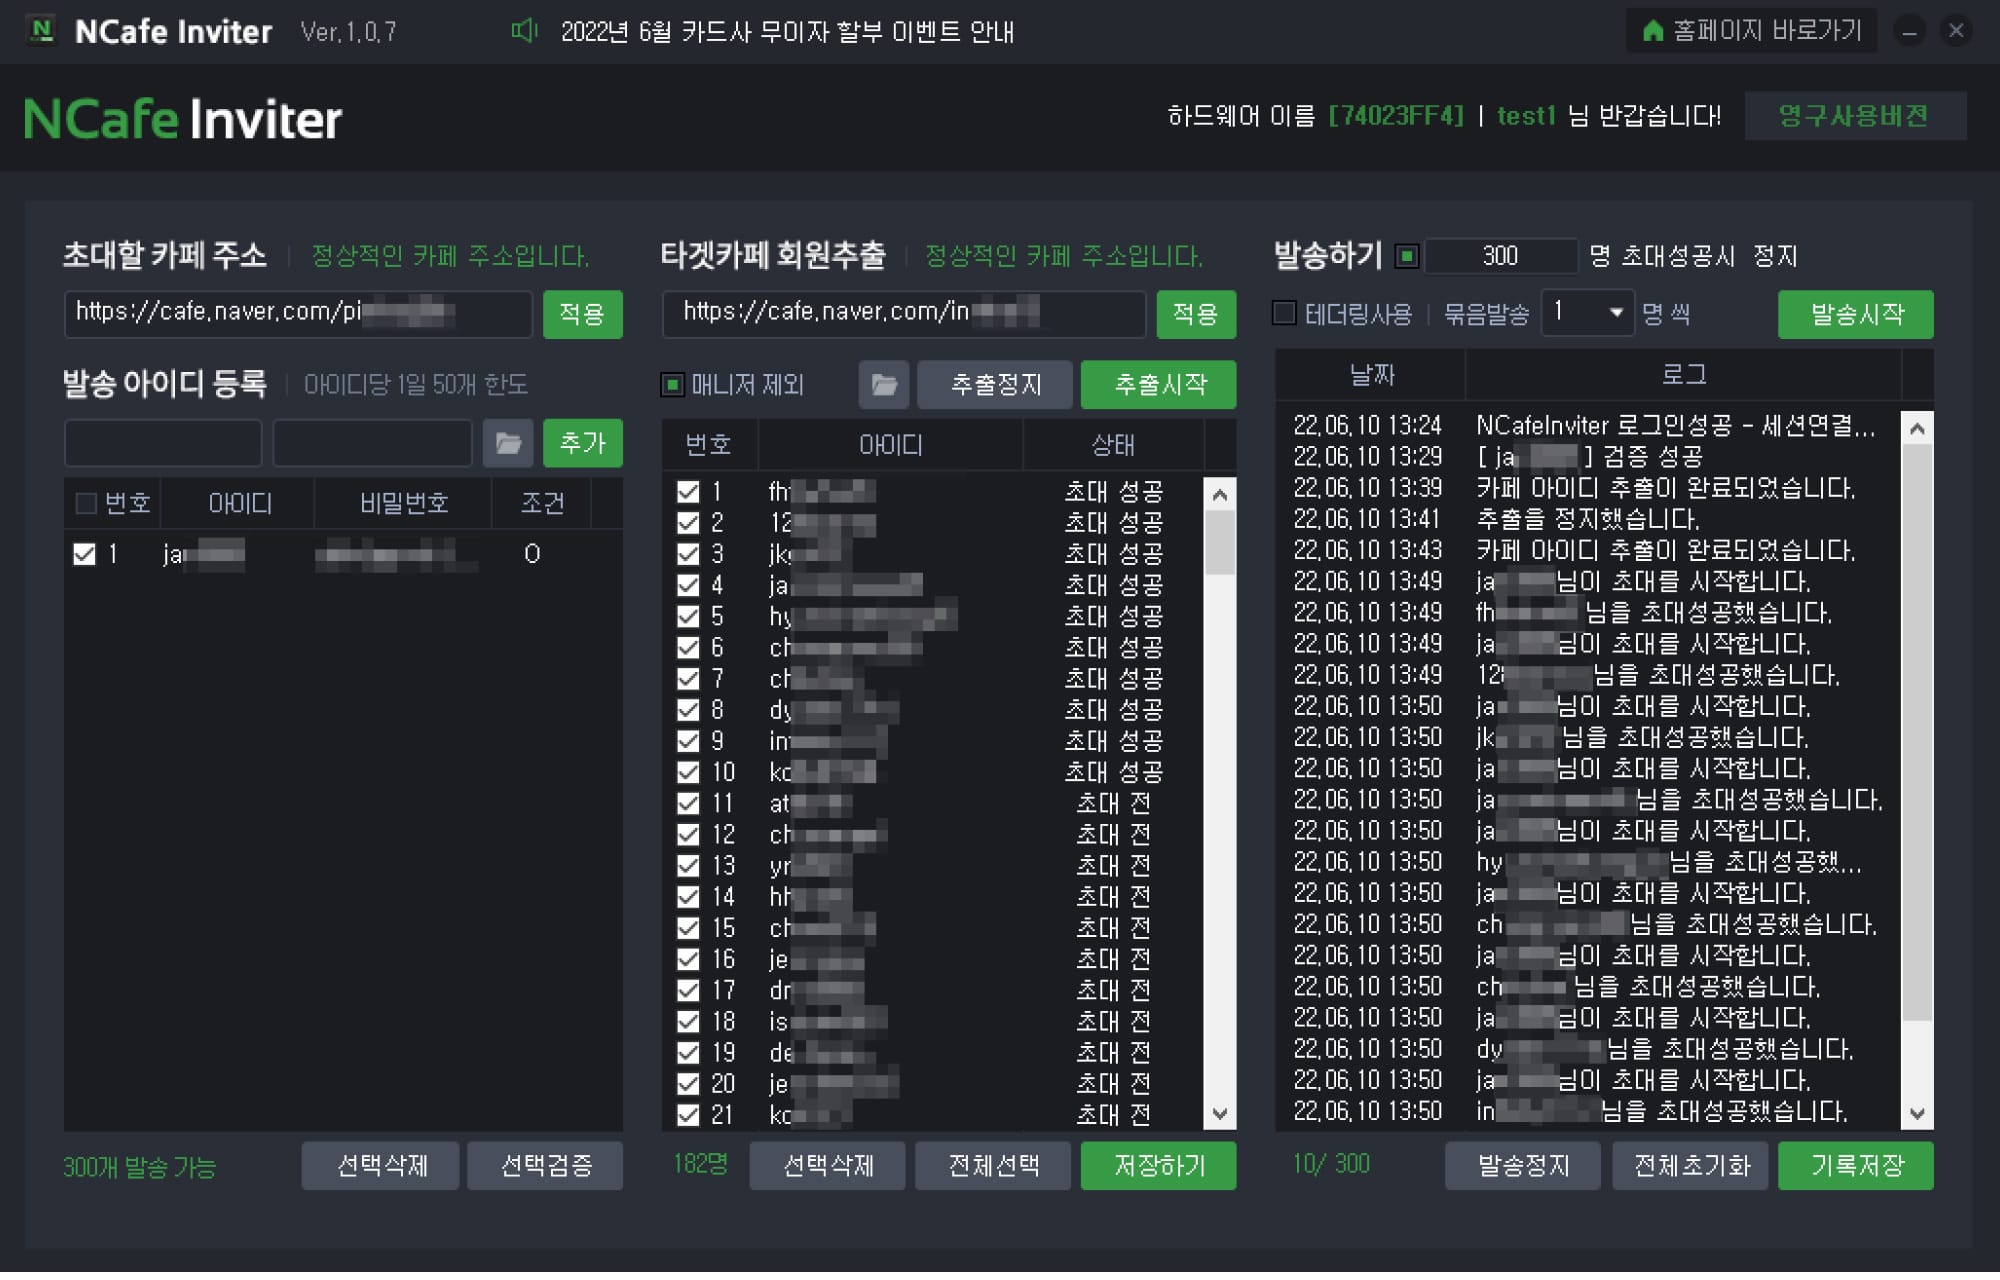
Task: Click the ID input field for sender account
Action: [x=163, y=443]
